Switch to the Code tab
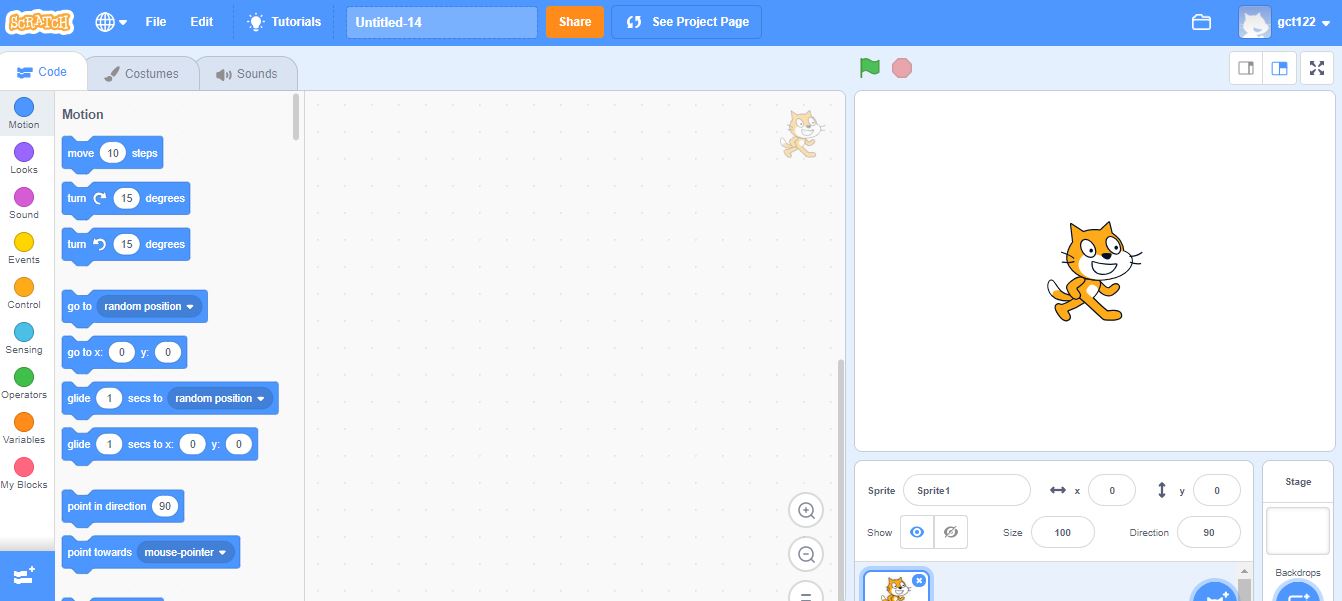Image resolution: width=1342 pixels, height=601 pixels. [x=42, y=72]
